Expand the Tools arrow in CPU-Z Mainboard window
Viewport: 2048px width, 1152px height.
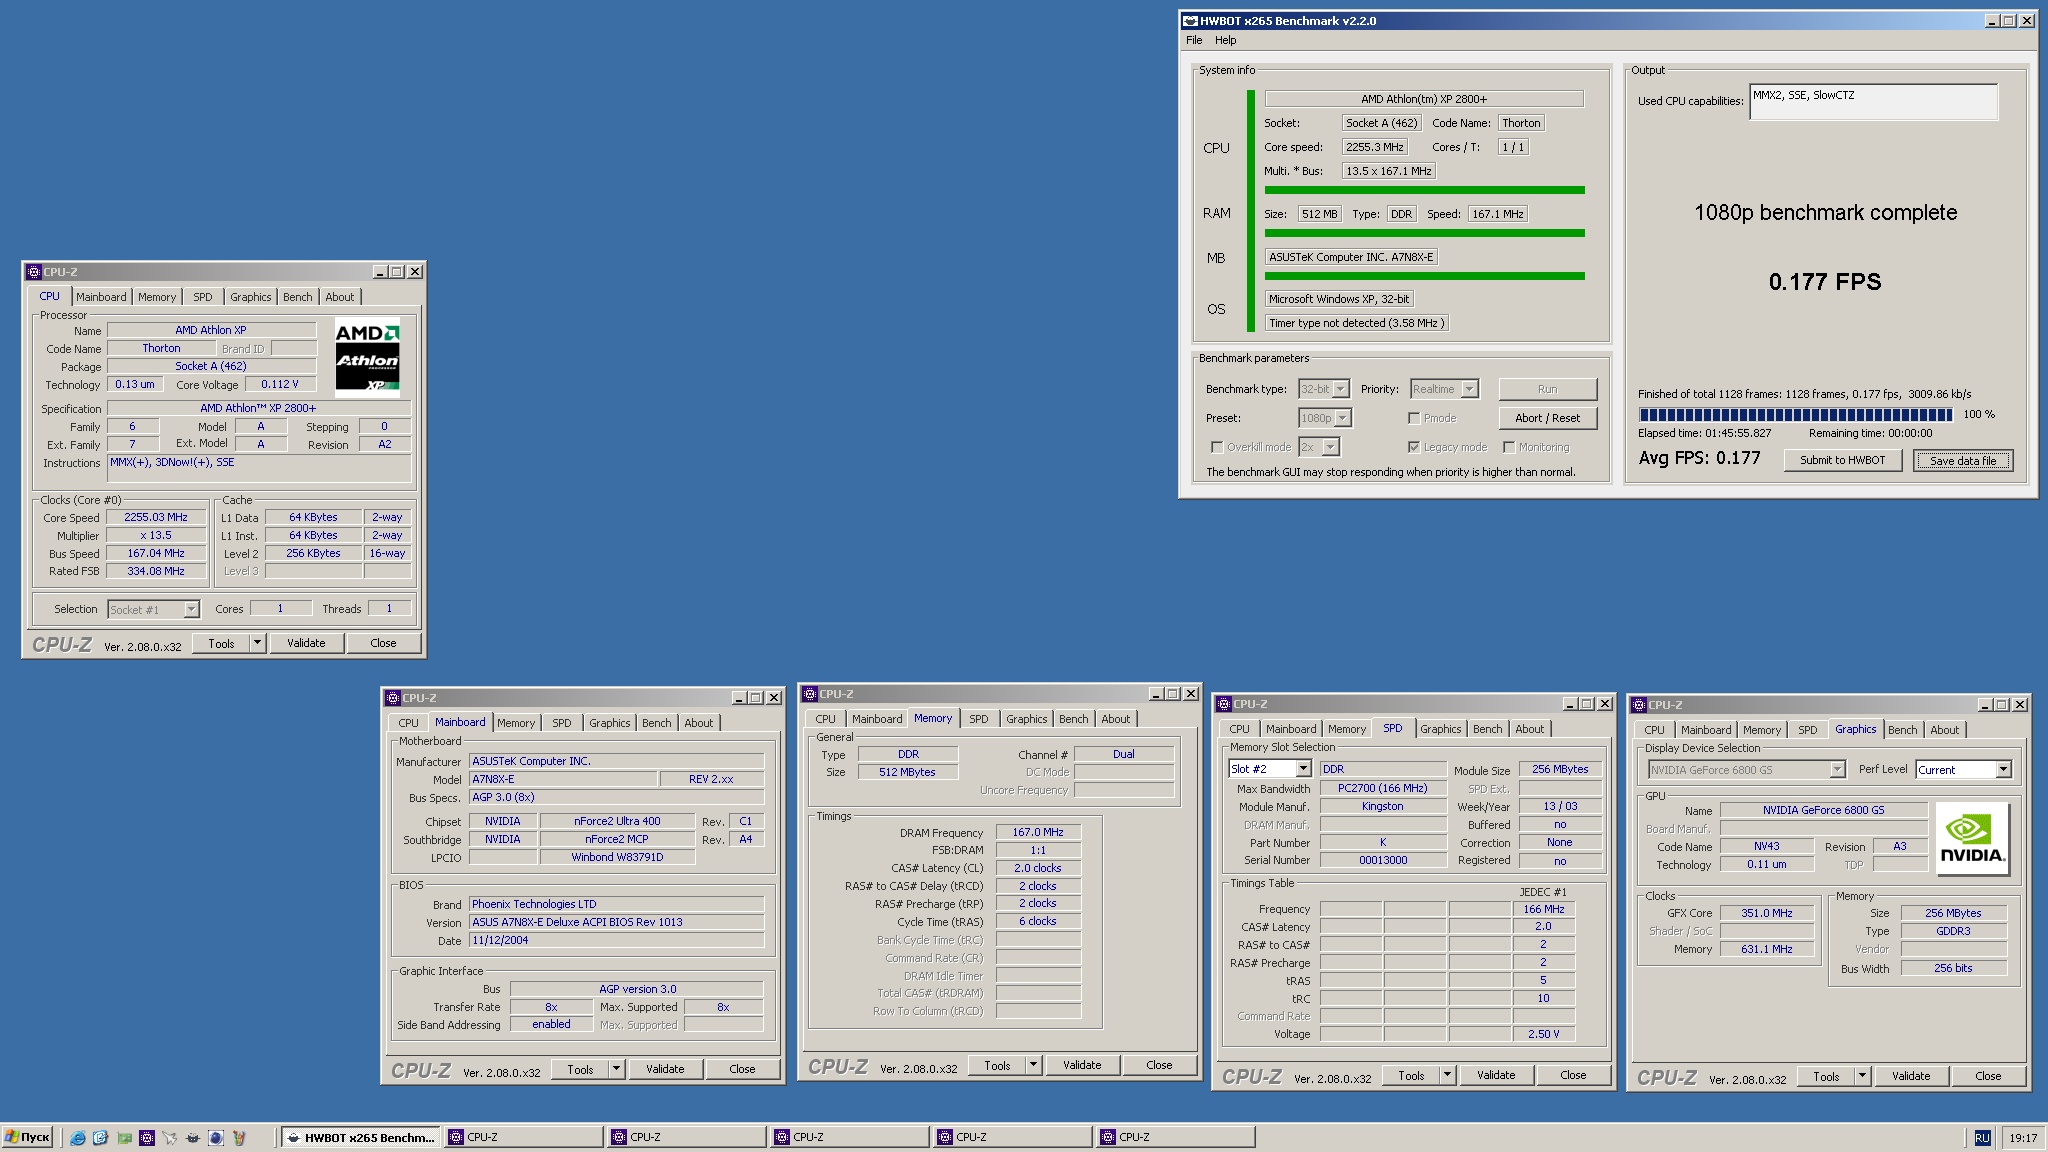[x=617, y=1069]
